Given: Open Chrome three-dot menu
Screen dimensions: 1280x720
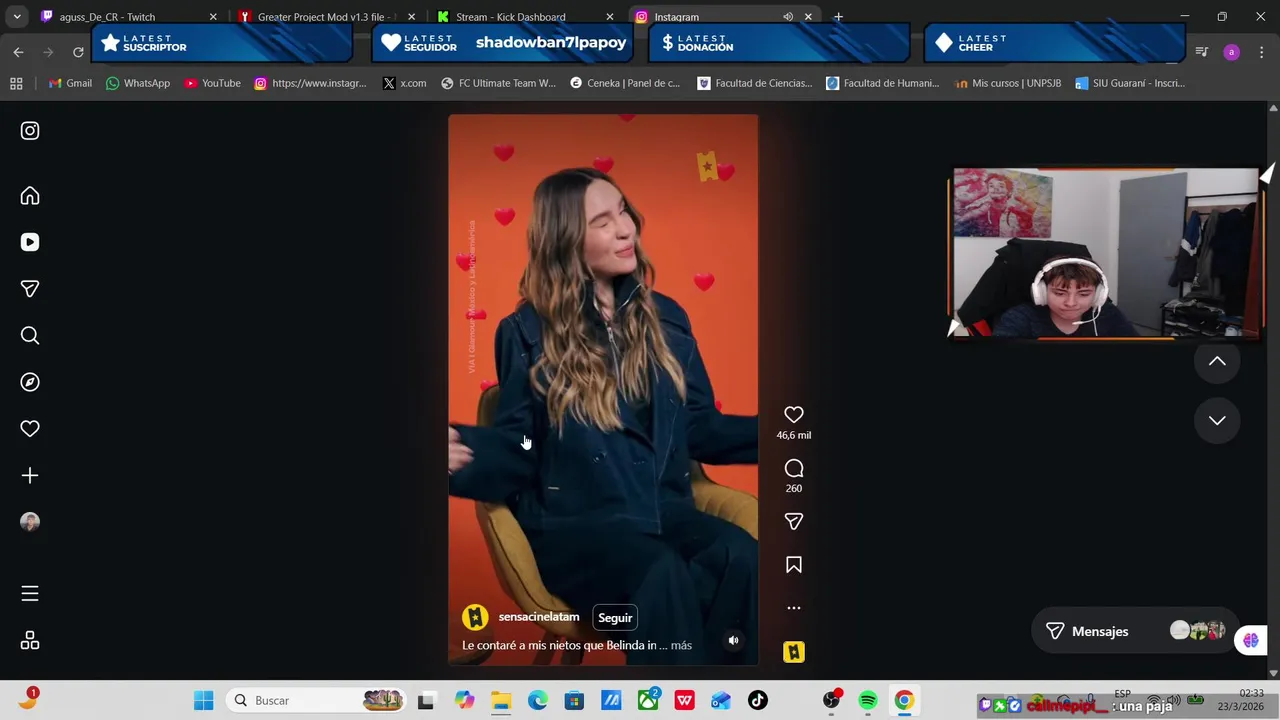Looking at the screenshot, I should [x=1261, y=52].
